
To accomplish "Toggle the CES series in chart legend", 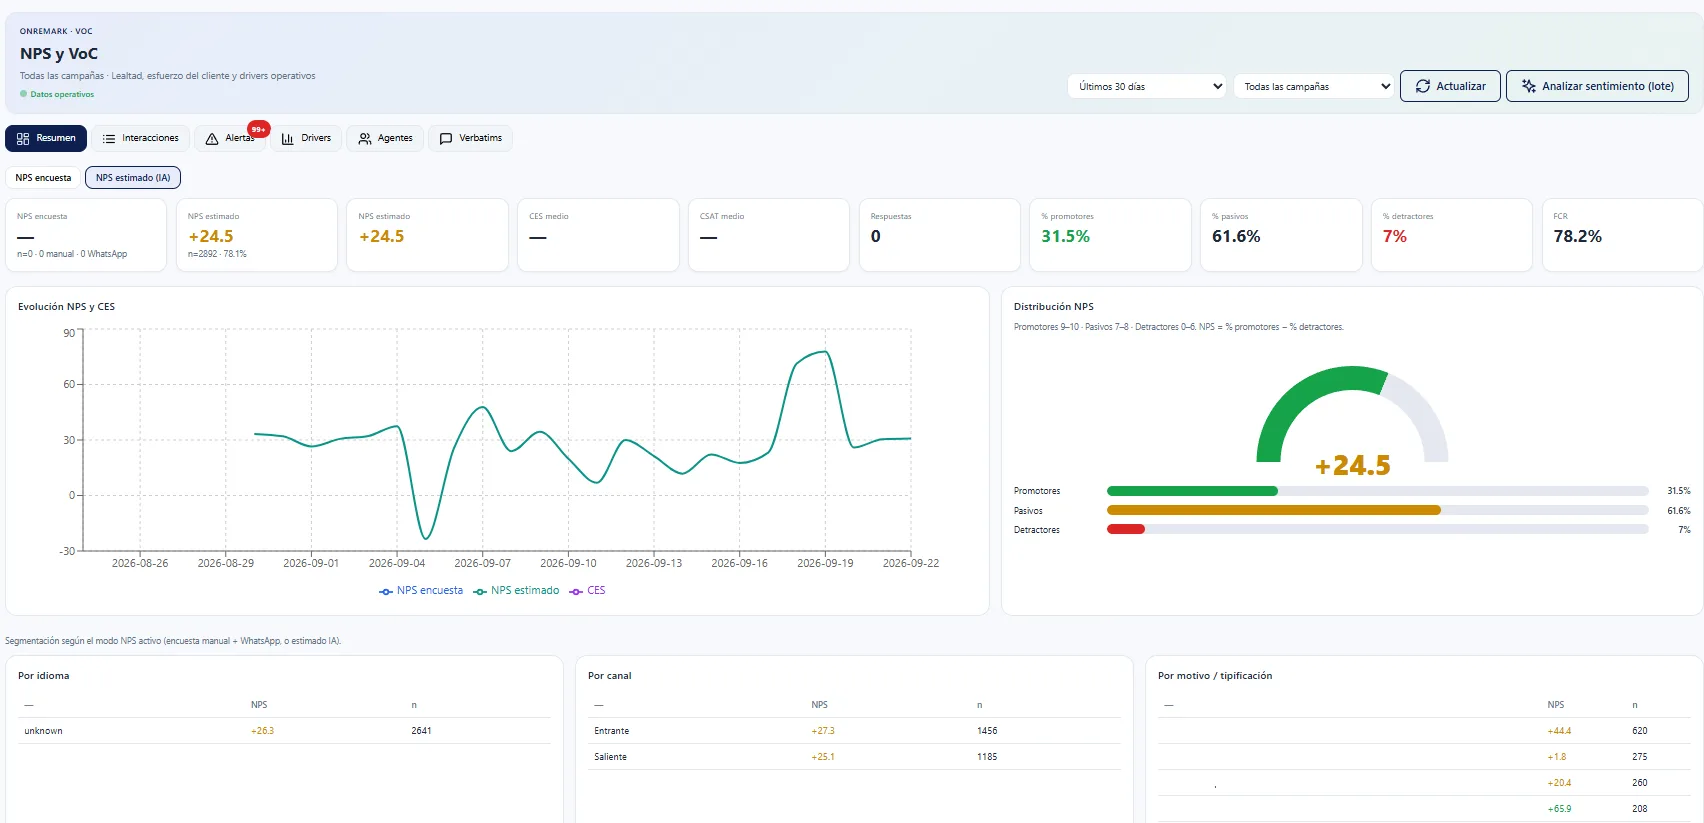I will (x=587, y=591).
